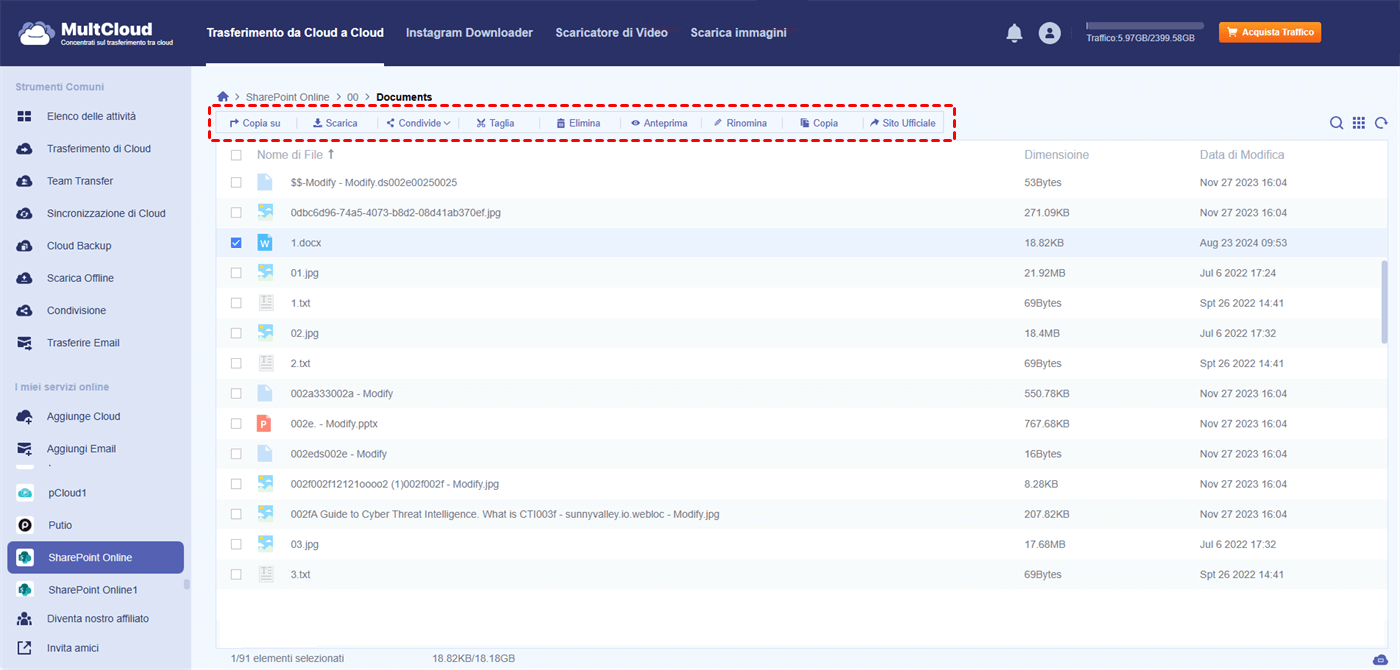The width and height of the screenshot is (1400, 670).
Task: Open Trasferimento da Cloud a Cloud tab
Action: click(295, 33)
